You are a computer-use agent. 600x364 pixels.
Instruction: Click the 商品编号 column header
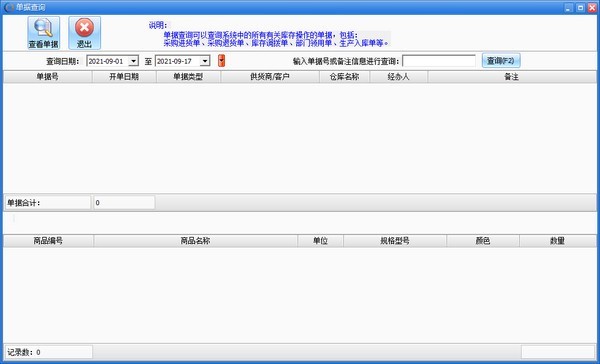coord(48,241)
